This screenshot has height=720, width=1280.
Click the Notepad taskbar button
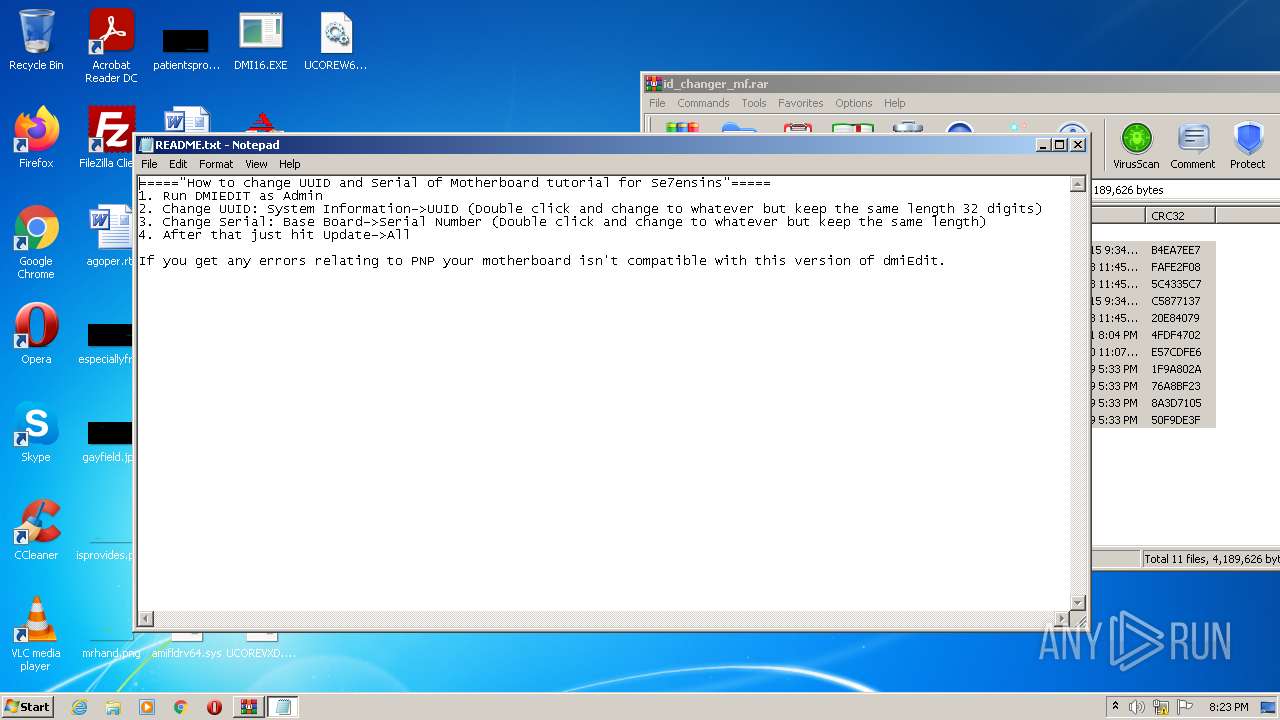pyautogui.click(x=283, y=707)
